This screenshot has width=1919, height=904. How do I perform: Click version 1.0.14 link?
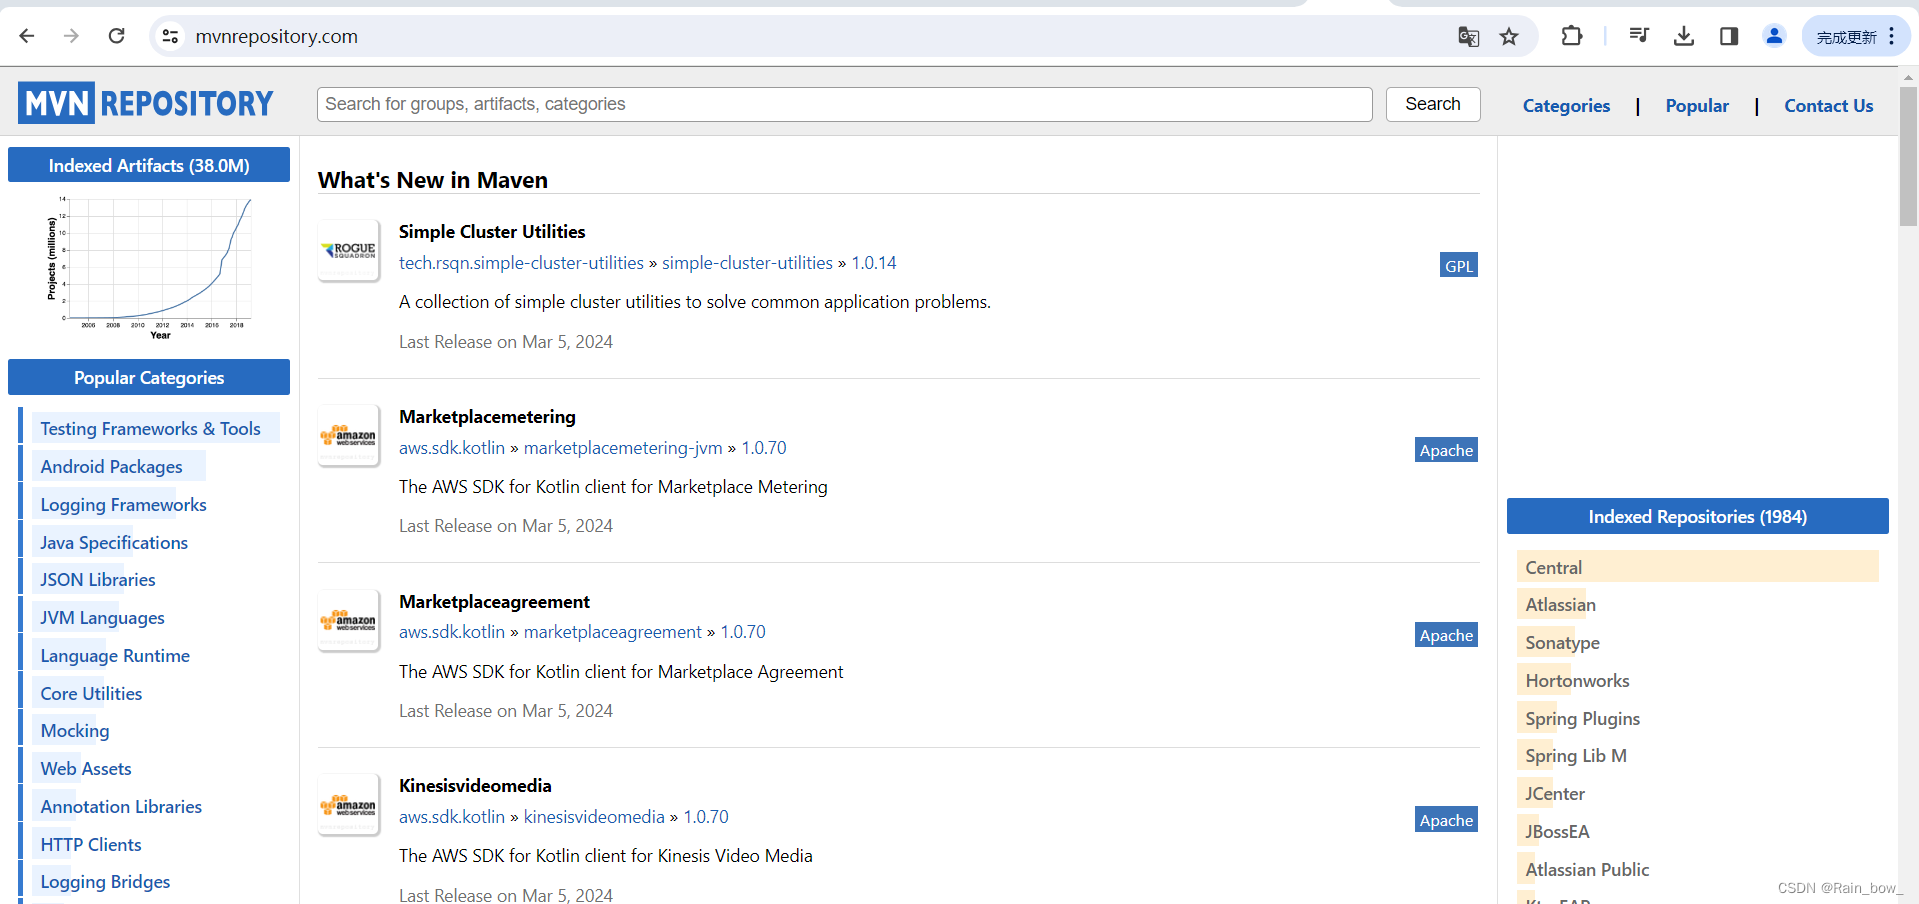pyautogui.click(x=874, y=263)
